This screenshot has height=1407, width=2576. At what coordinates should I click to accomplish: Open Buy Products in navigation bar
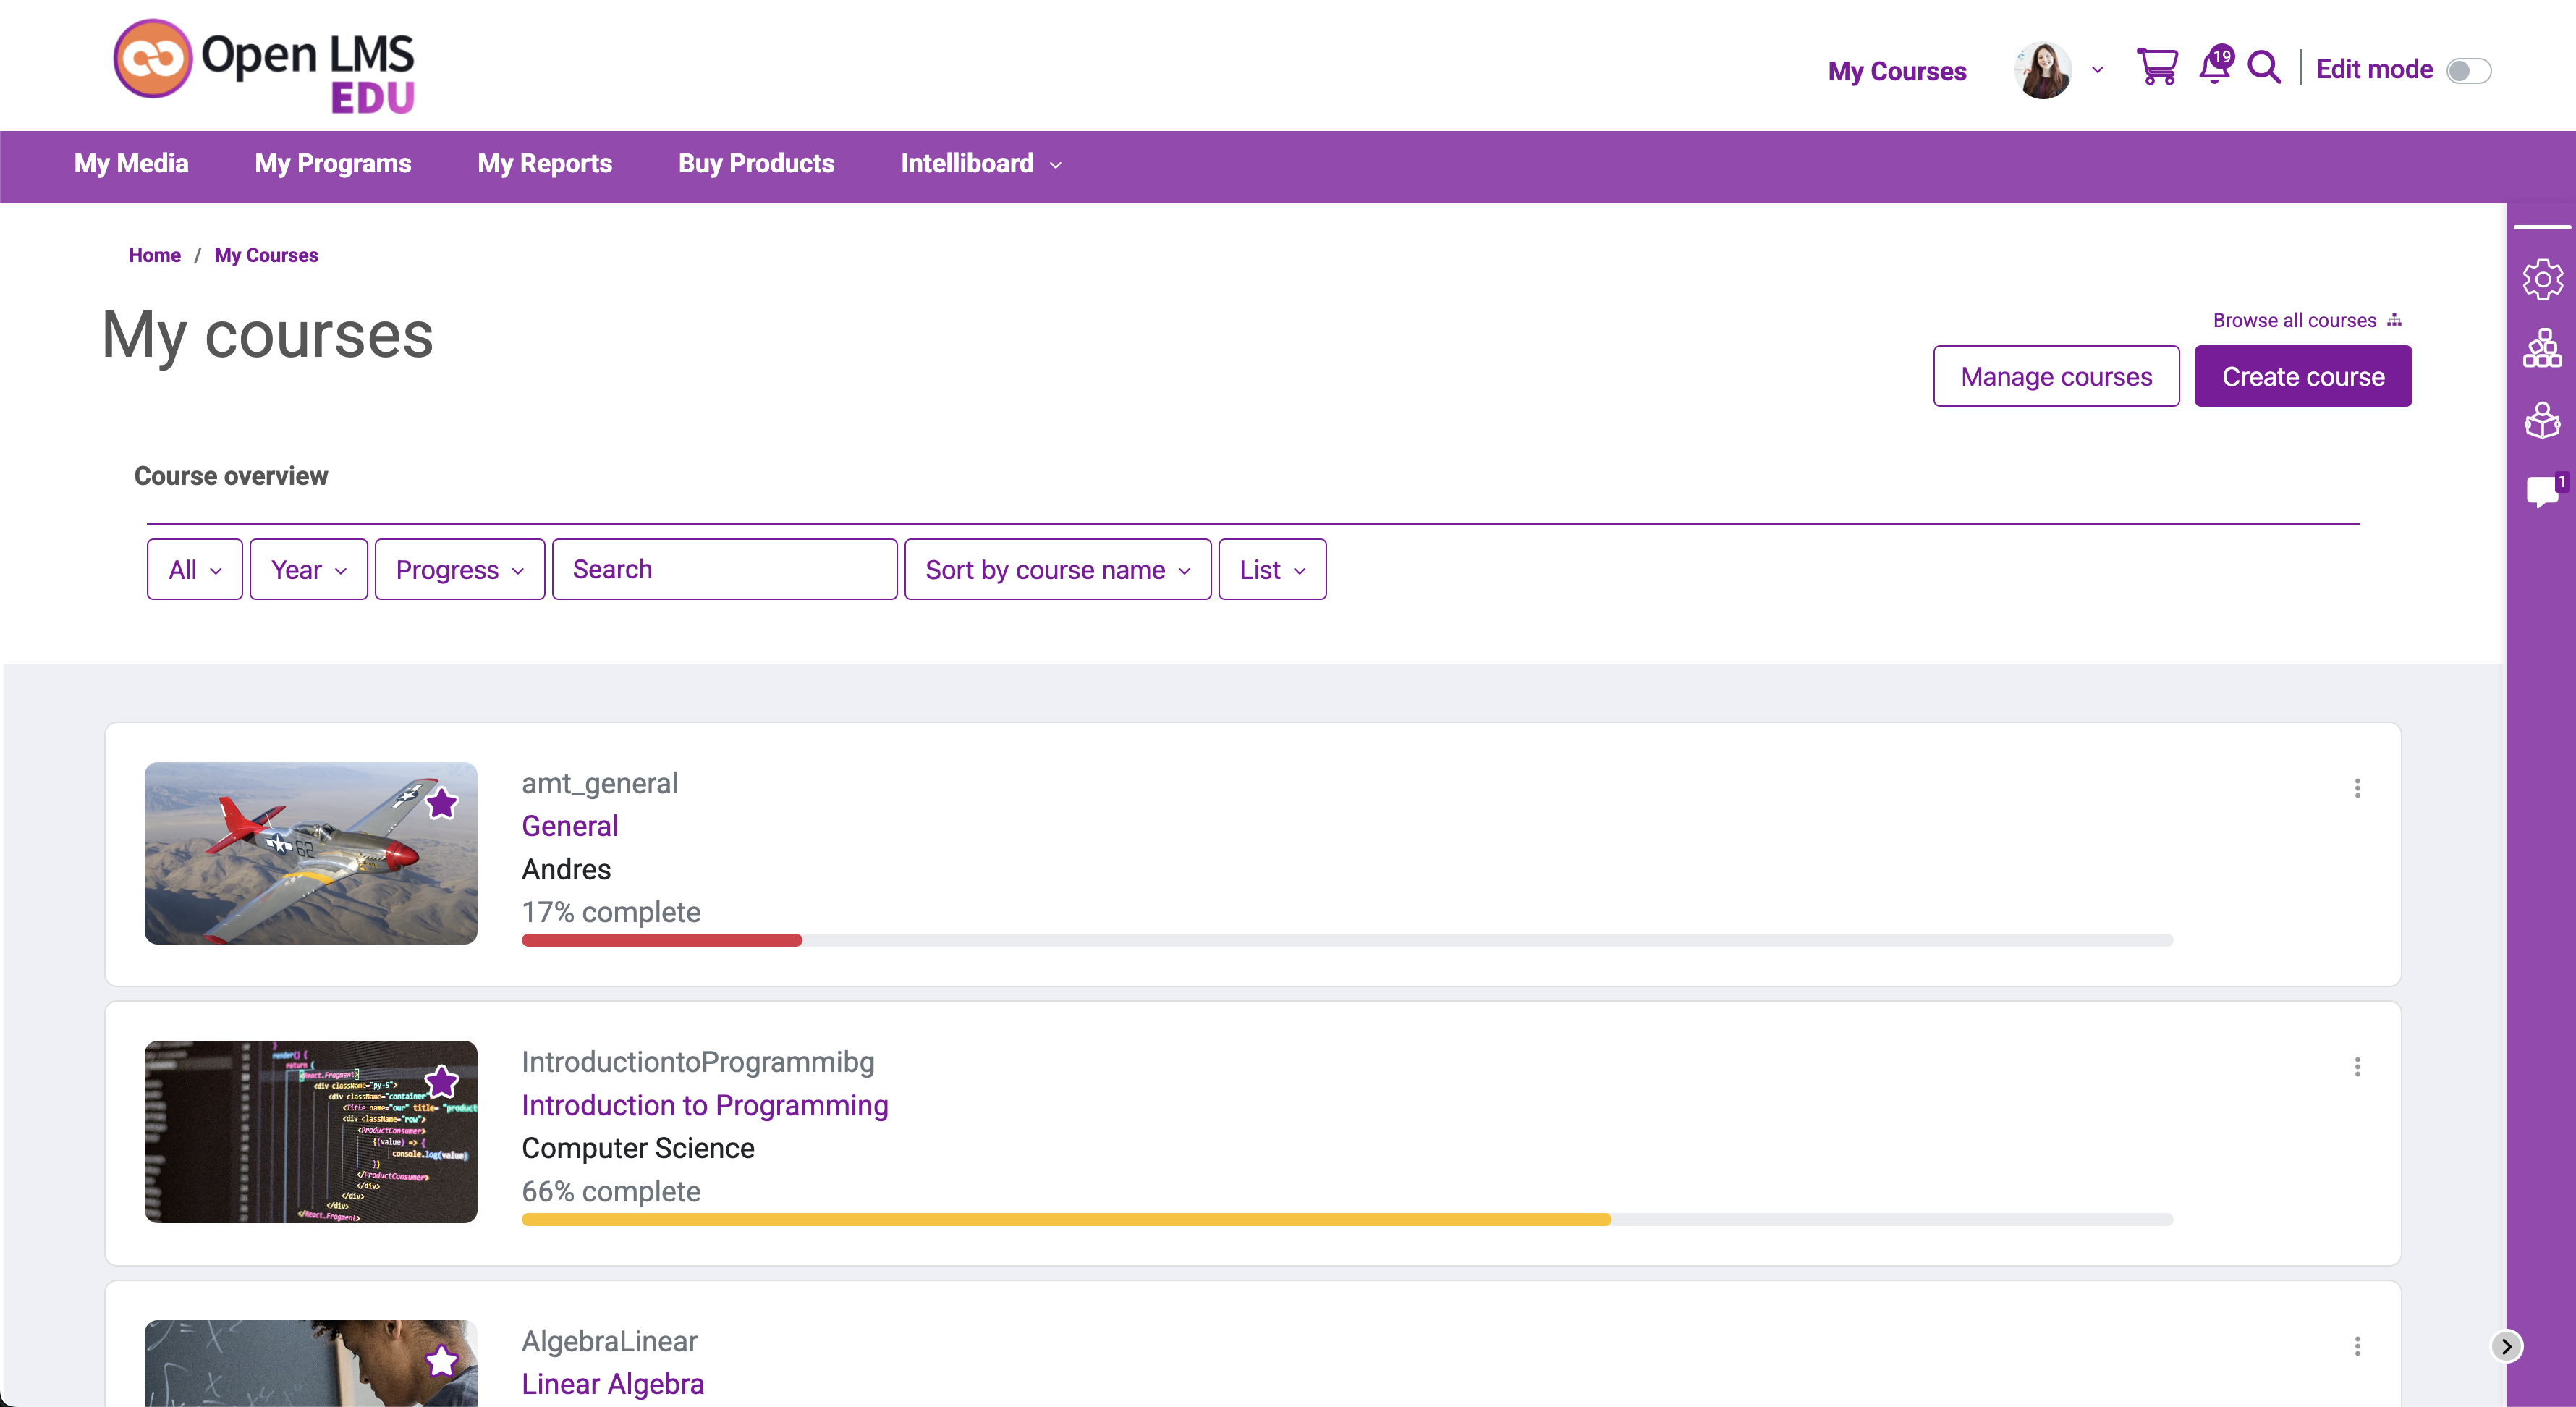[756, 164]
